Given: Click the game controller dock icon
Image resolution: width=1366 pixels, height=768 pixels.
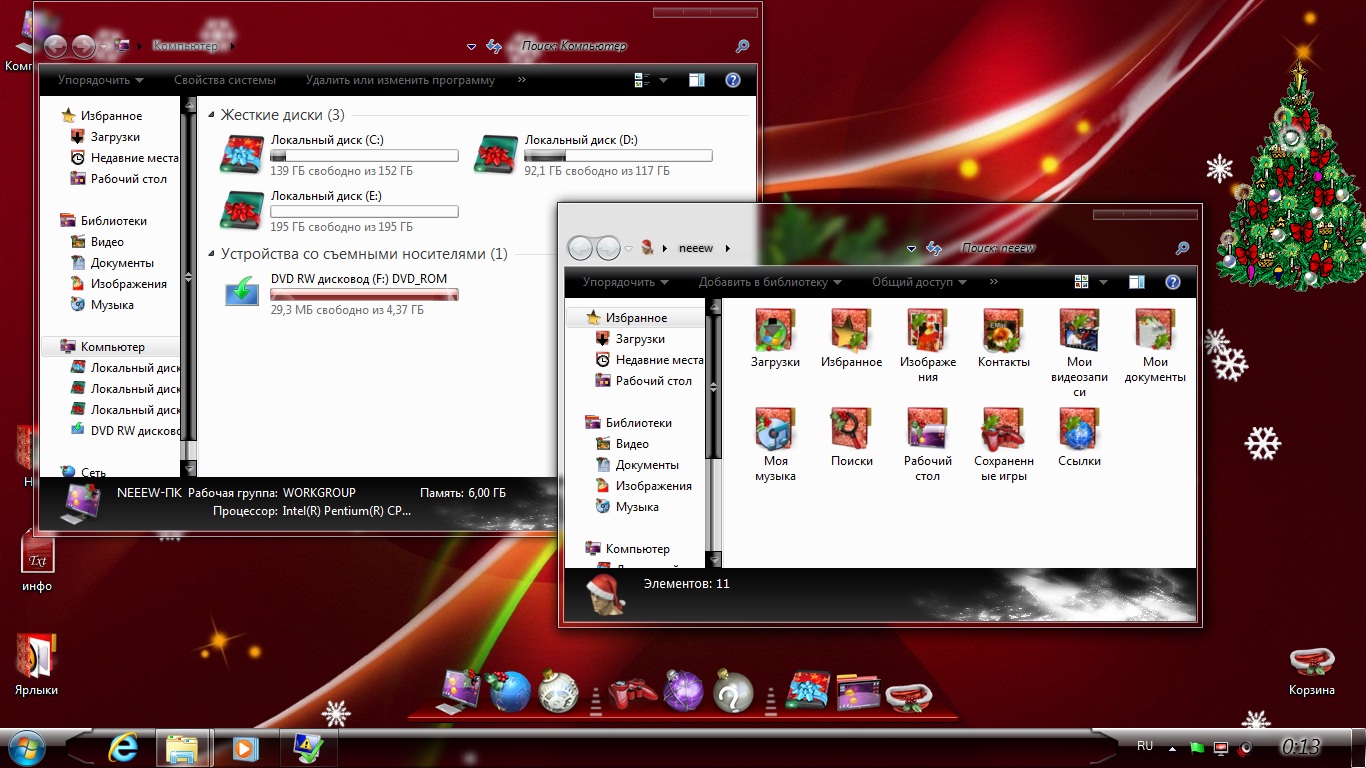Looking at the screenshot, I should click(632, 692).
